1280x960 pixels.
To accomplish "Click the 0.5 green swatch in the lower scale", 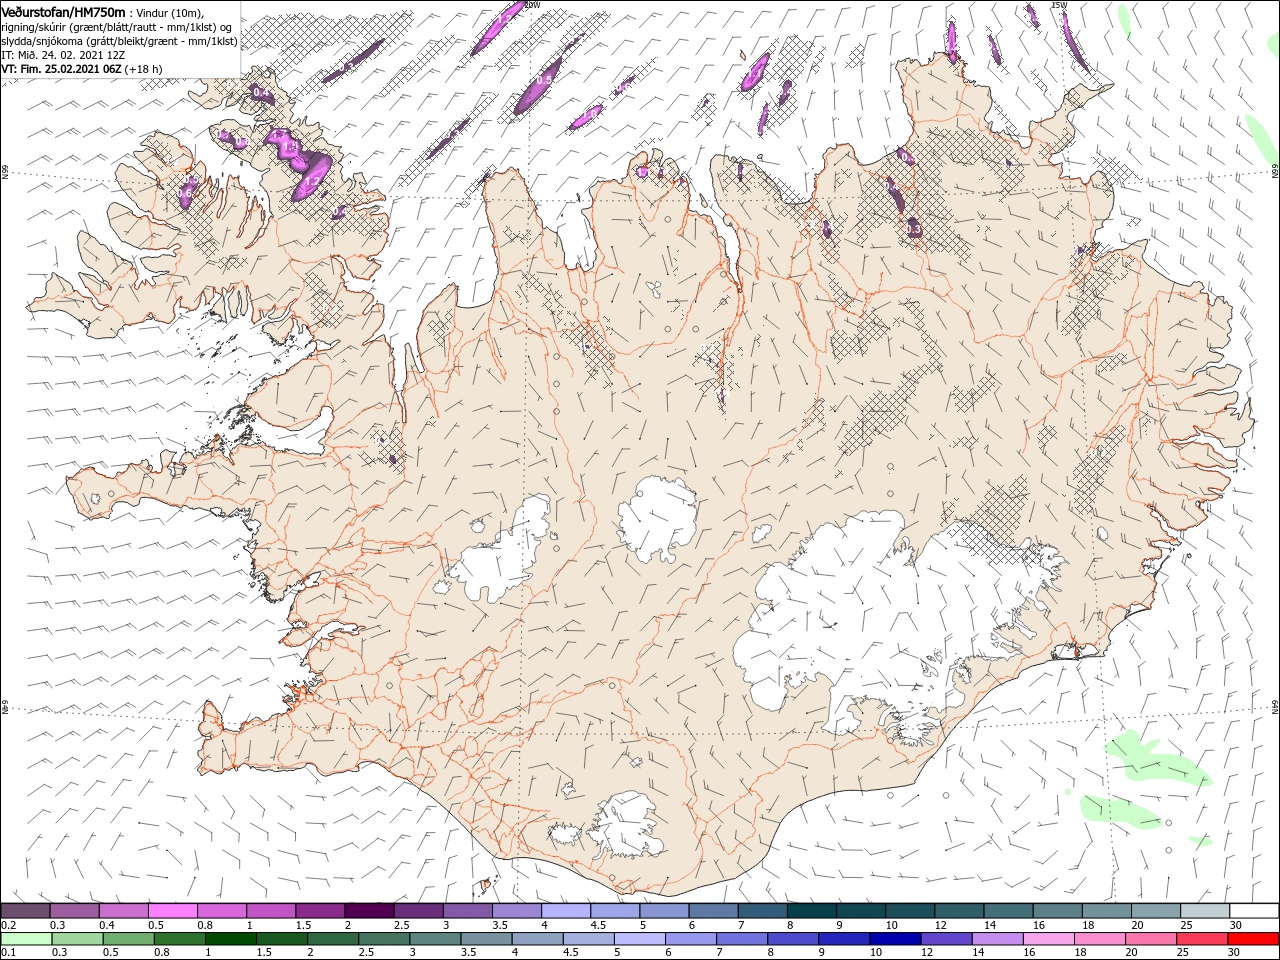I will coord(128,939).
